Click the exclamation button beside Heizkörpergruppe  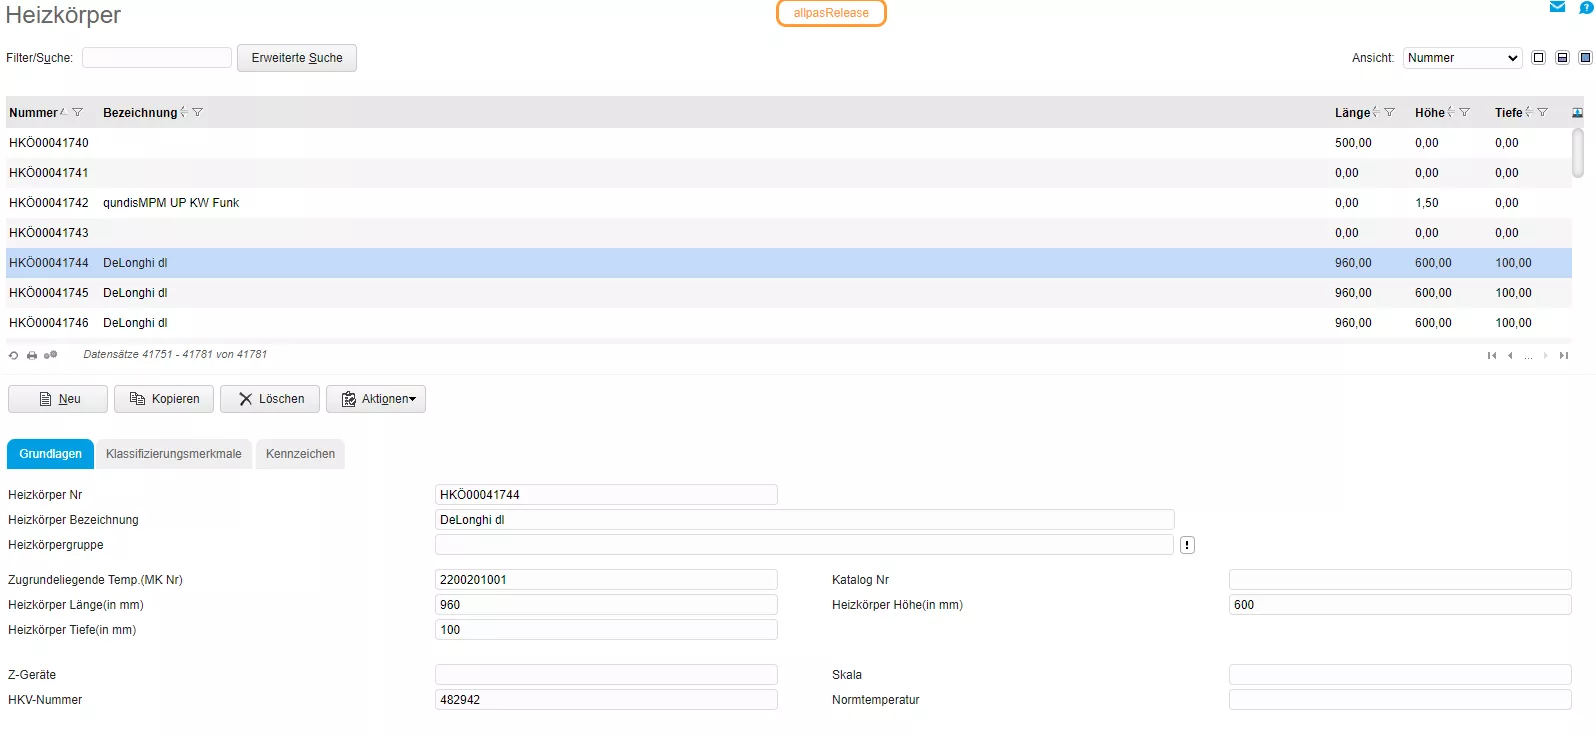pyautogui.click(x=1187, y=545)
